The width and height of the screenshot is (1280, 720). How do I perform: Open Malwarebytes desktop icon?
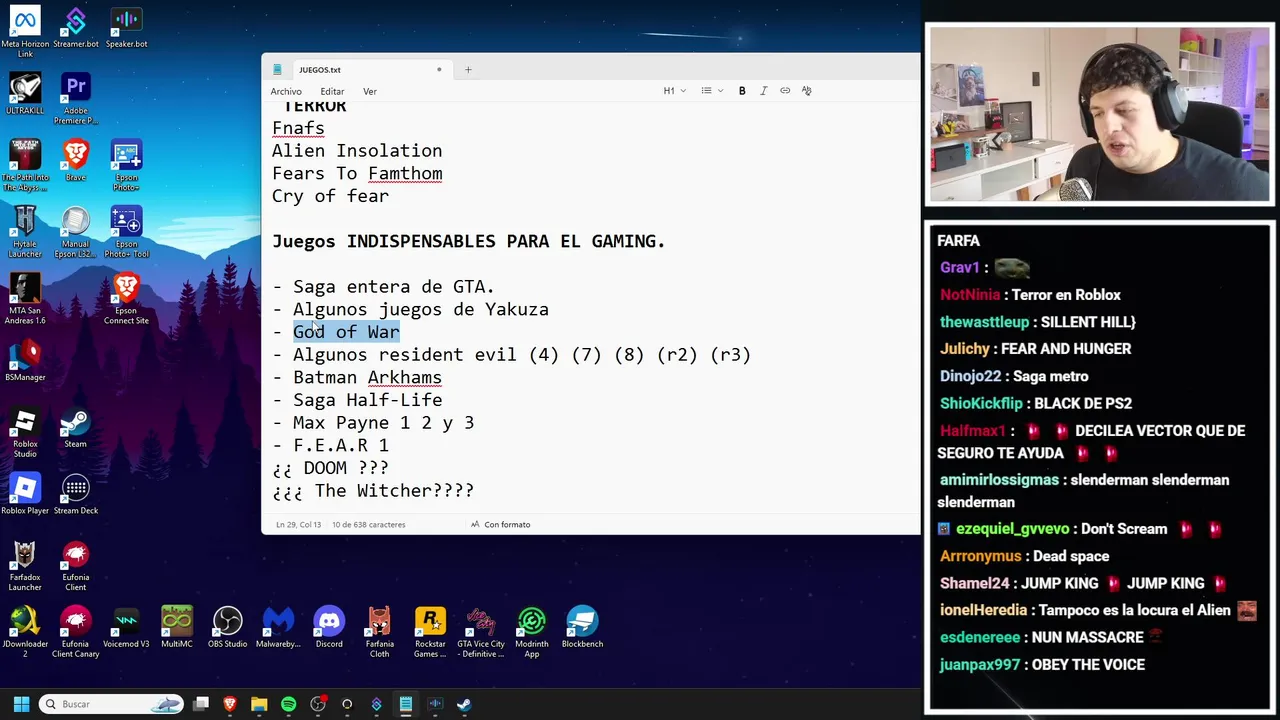tap(278, 627)
